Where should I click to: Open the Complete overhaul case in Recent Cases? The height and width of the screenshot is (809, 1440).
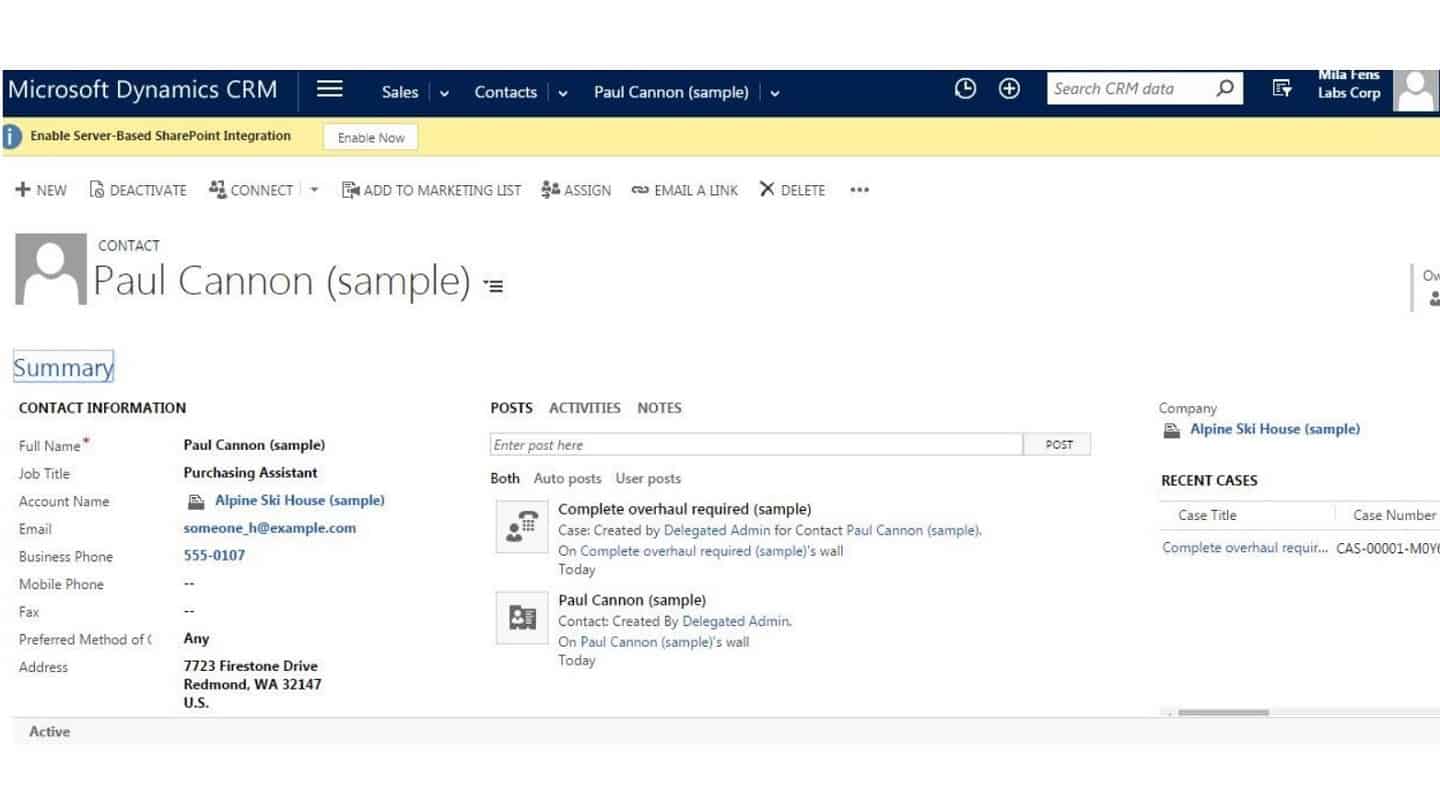pos(1246,548)
